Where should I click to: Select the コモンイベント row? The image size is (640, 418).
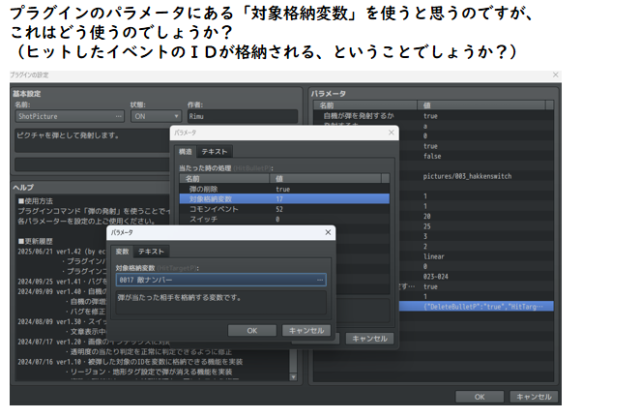[x=284, y=209]
